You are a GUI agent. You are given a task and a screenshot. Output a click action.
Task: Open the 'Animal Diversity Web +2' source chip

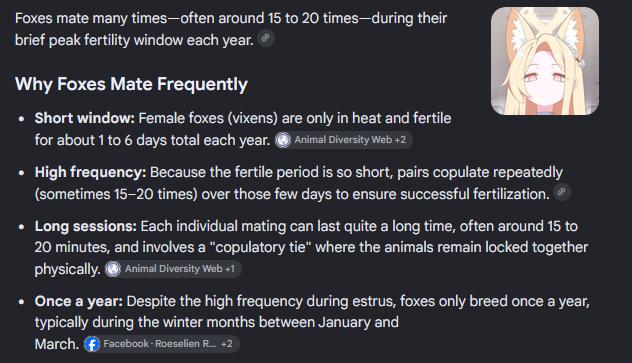(343, 140)
